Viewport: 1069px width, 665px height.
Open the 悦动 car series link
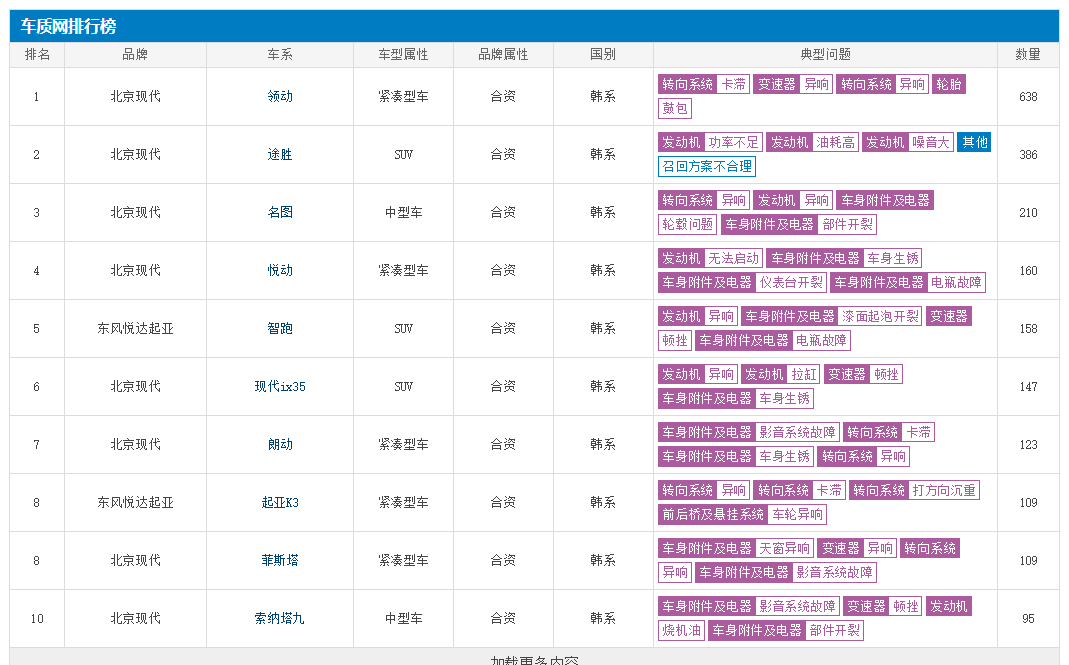280,271
